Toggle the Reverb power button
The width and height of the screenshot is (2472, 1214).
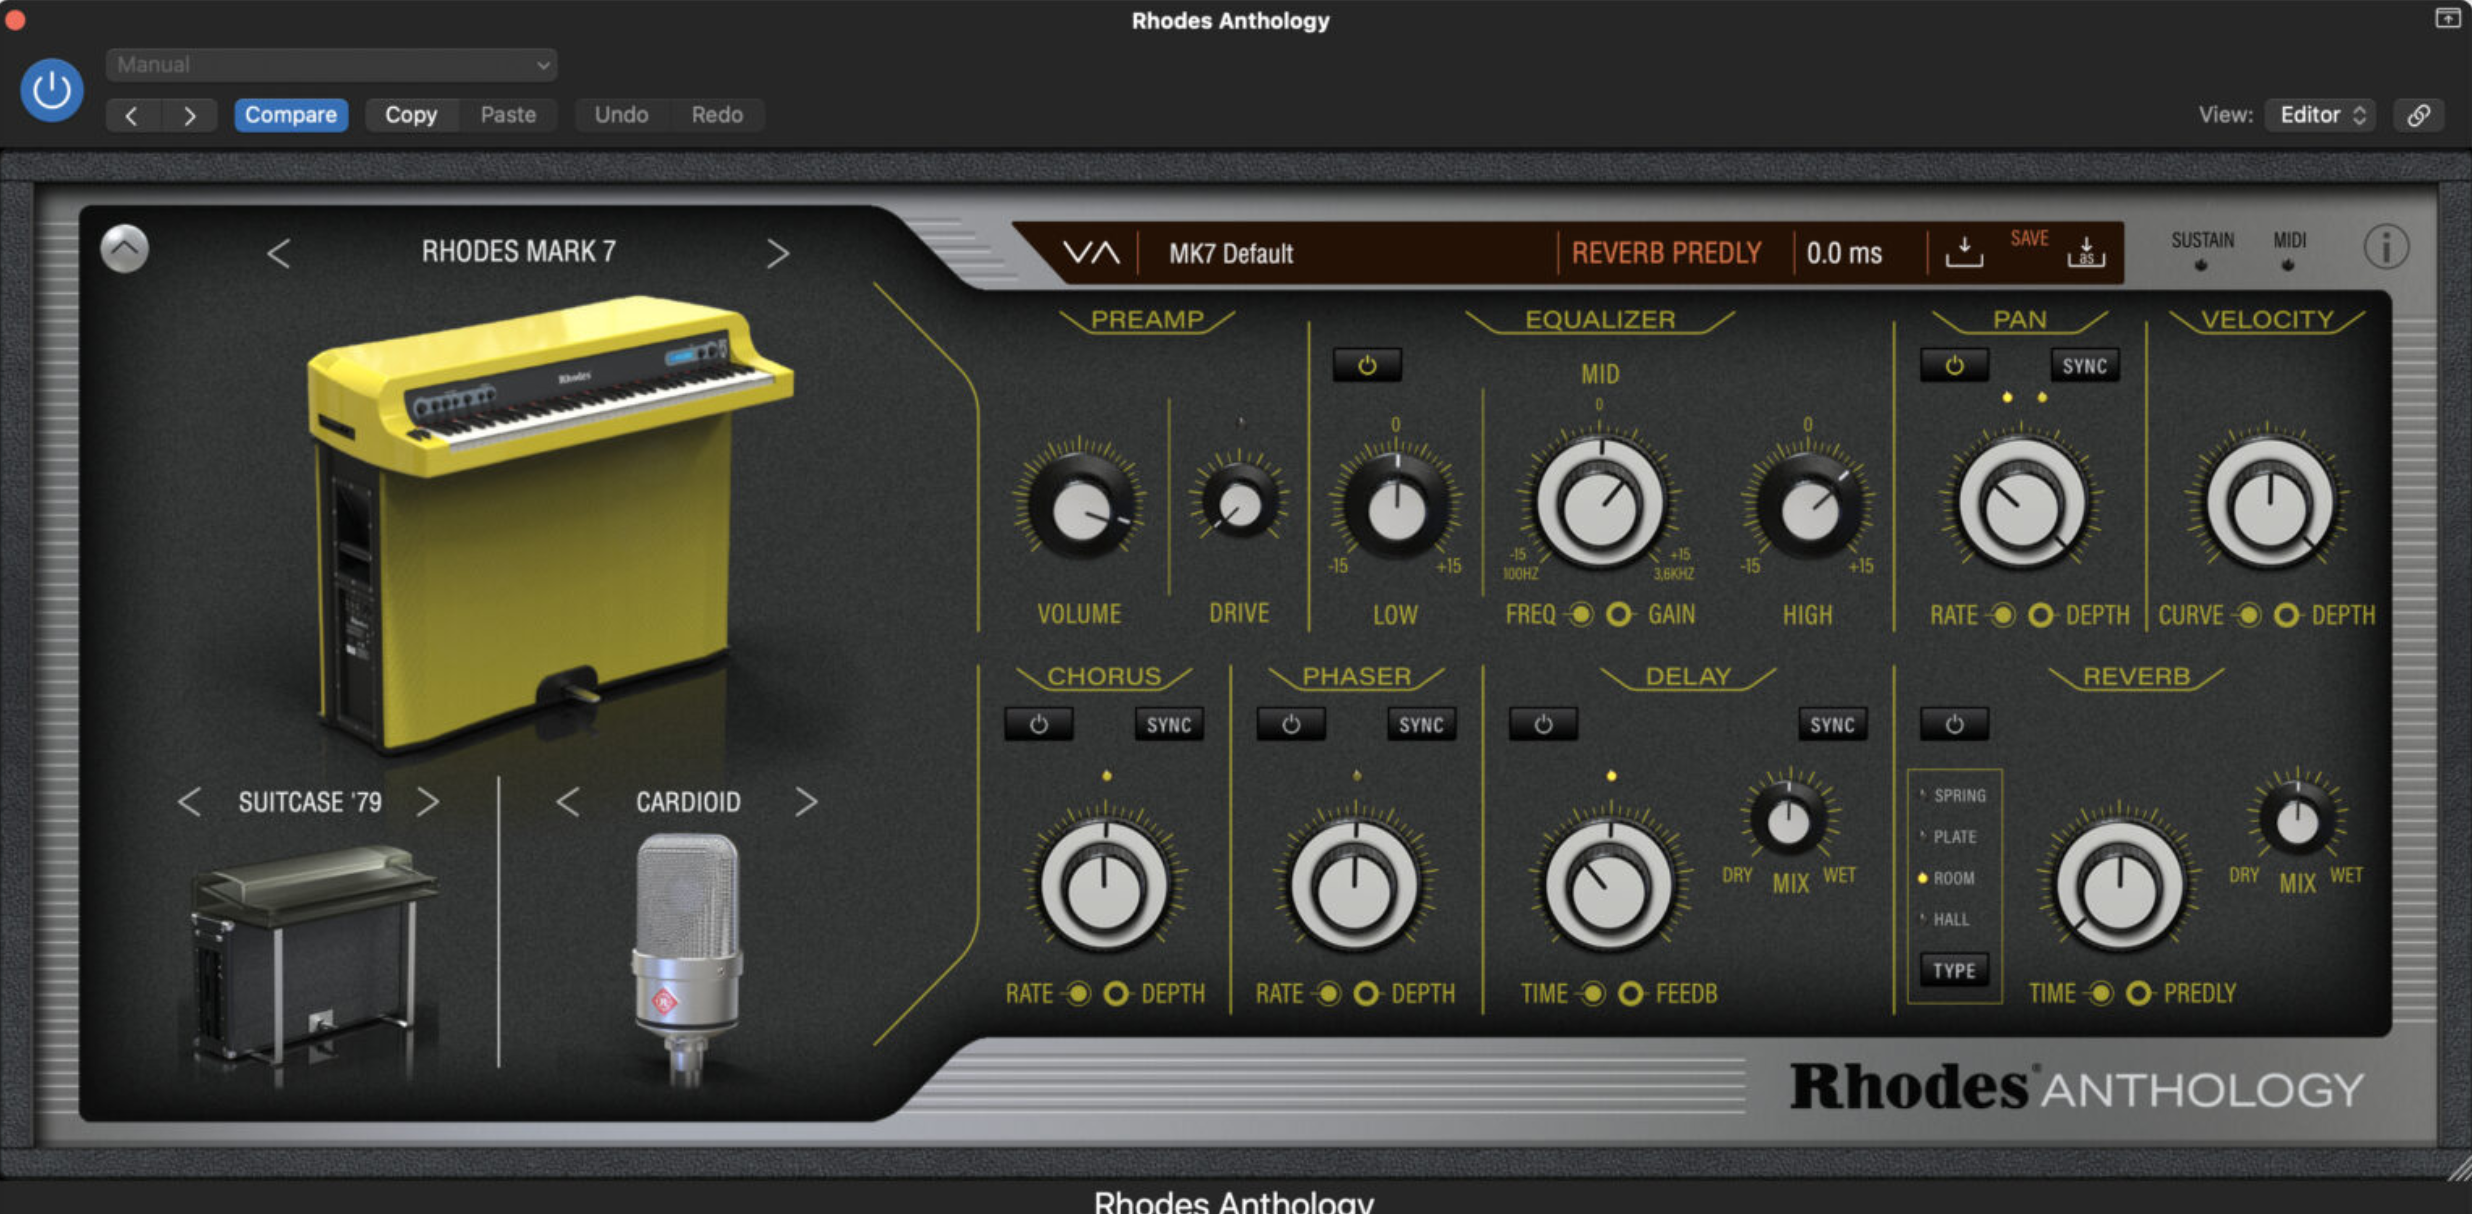pos(1954,724)
